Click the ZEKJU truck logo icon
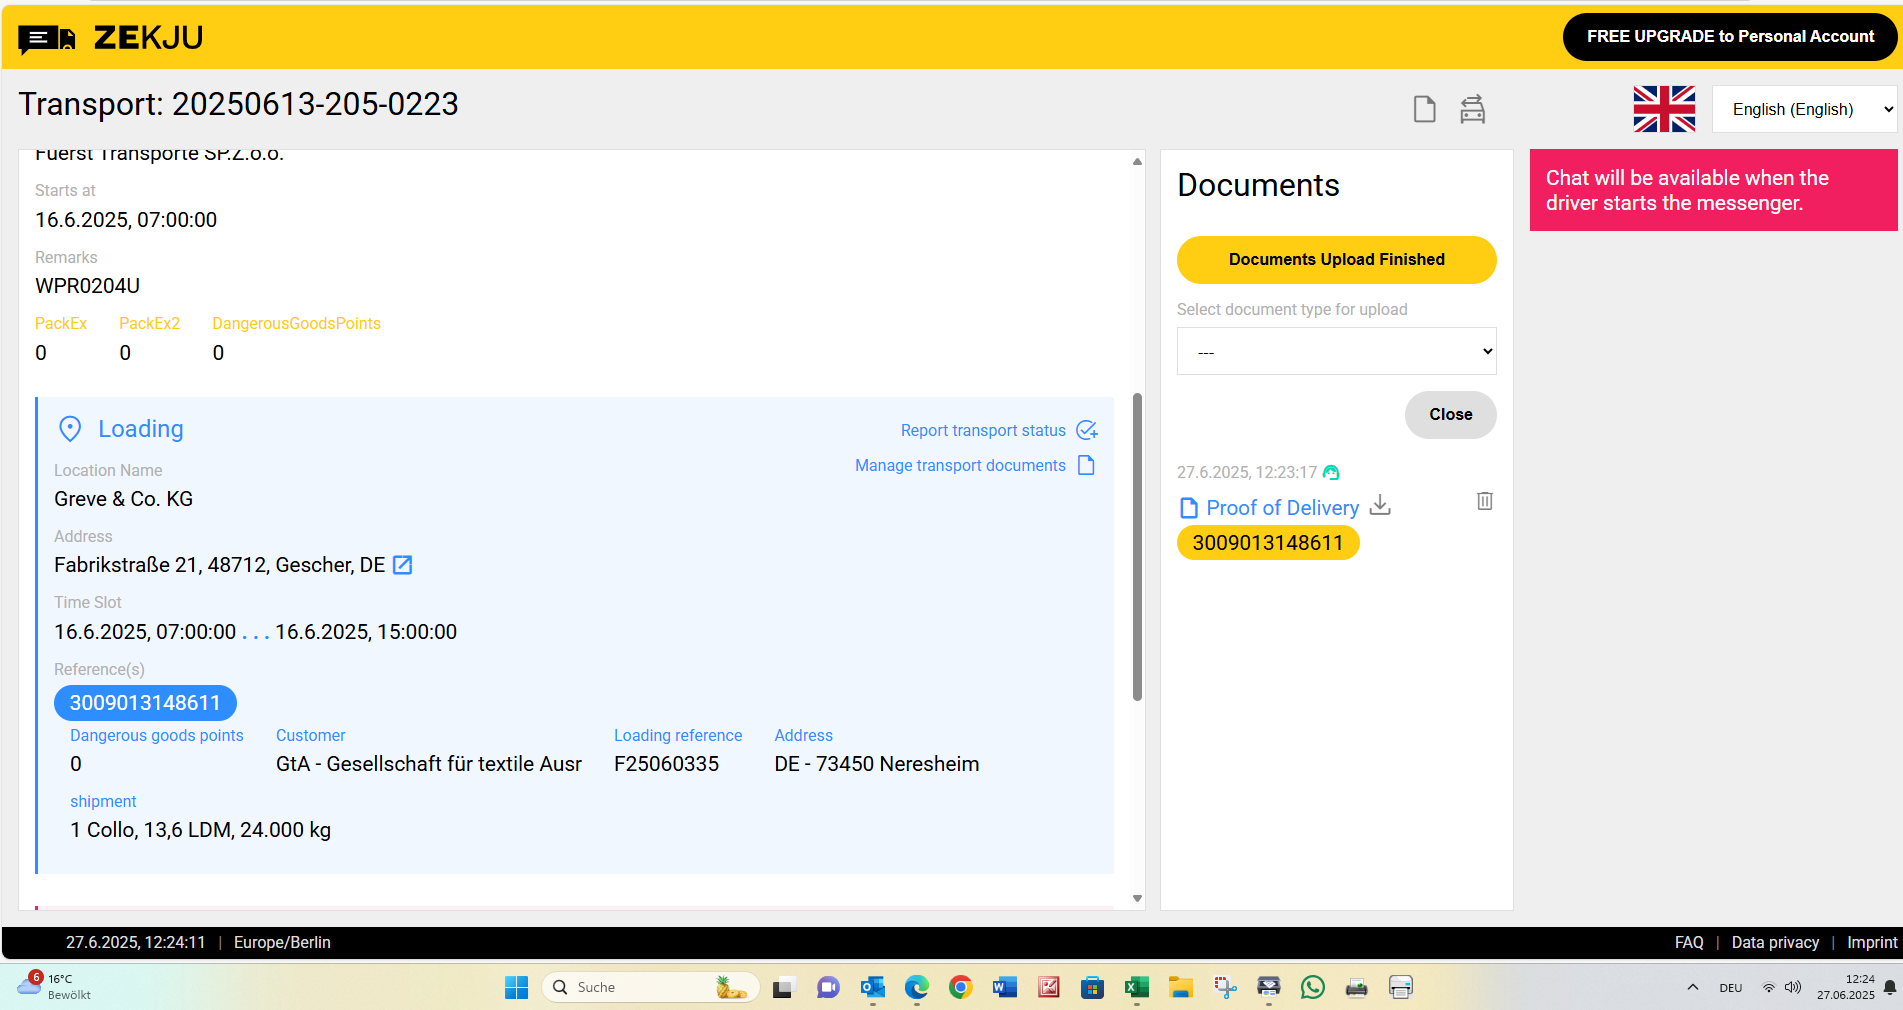1903x1010 pixels. point(47,39)
